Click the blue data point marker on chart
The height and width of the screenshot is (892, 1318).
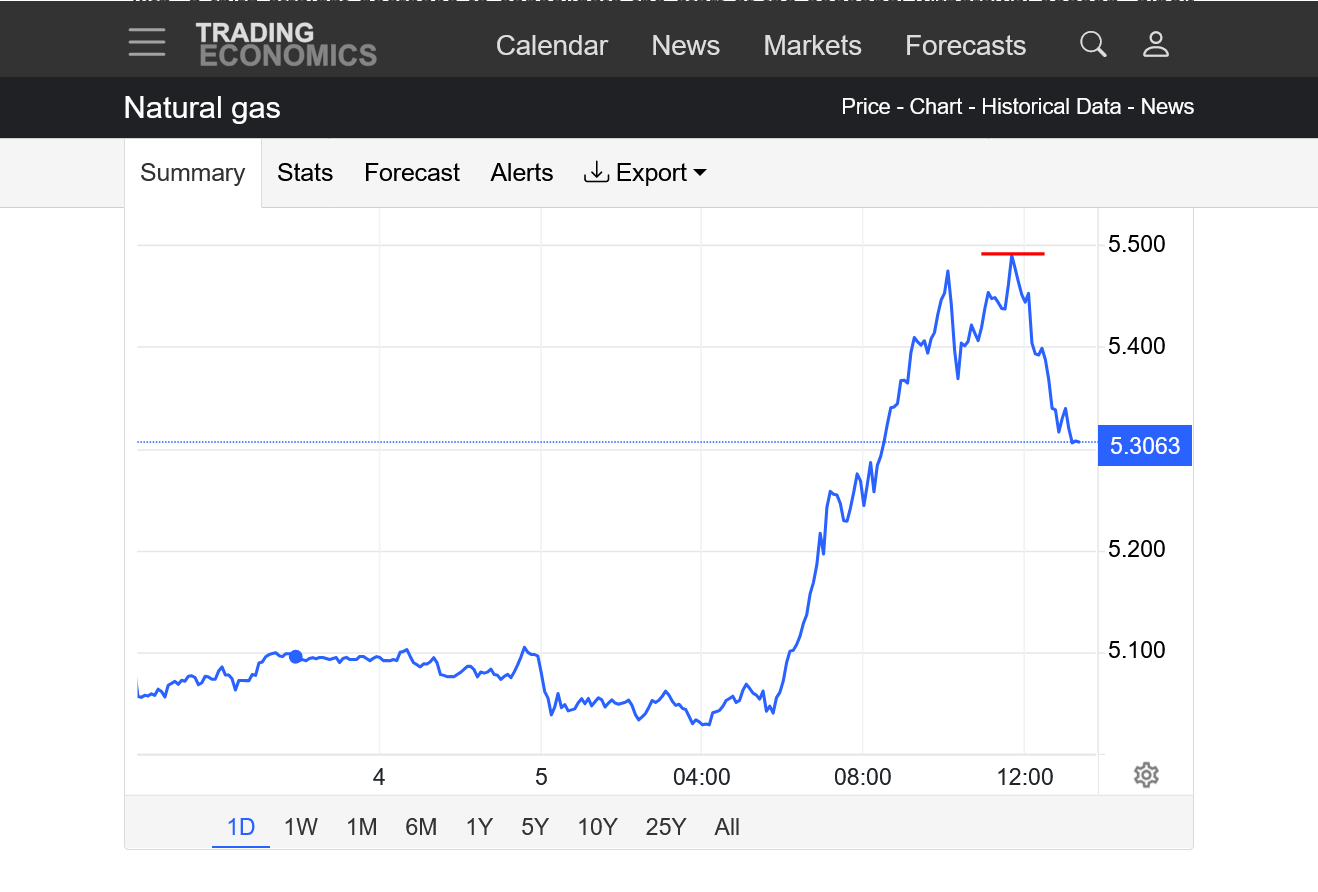point(295,656)
